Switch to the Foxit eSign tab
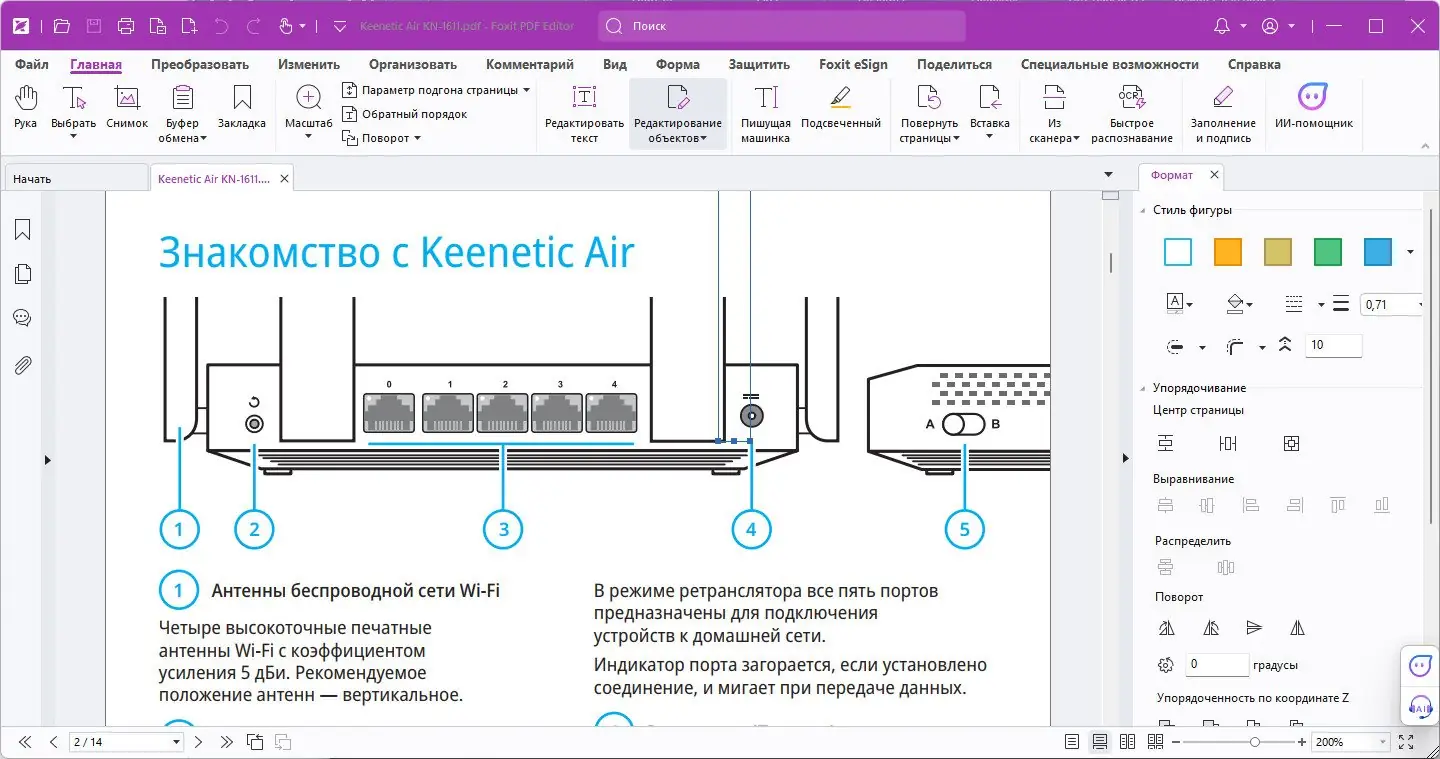The height and width of the screenshot is (759, 1440). click(853, 64)
